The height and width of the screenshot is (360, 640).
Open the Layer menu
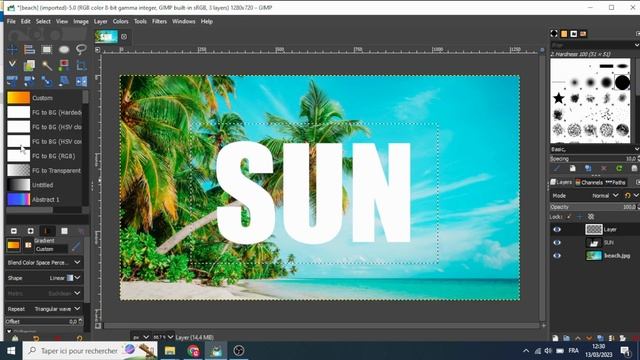click(100, 21)
